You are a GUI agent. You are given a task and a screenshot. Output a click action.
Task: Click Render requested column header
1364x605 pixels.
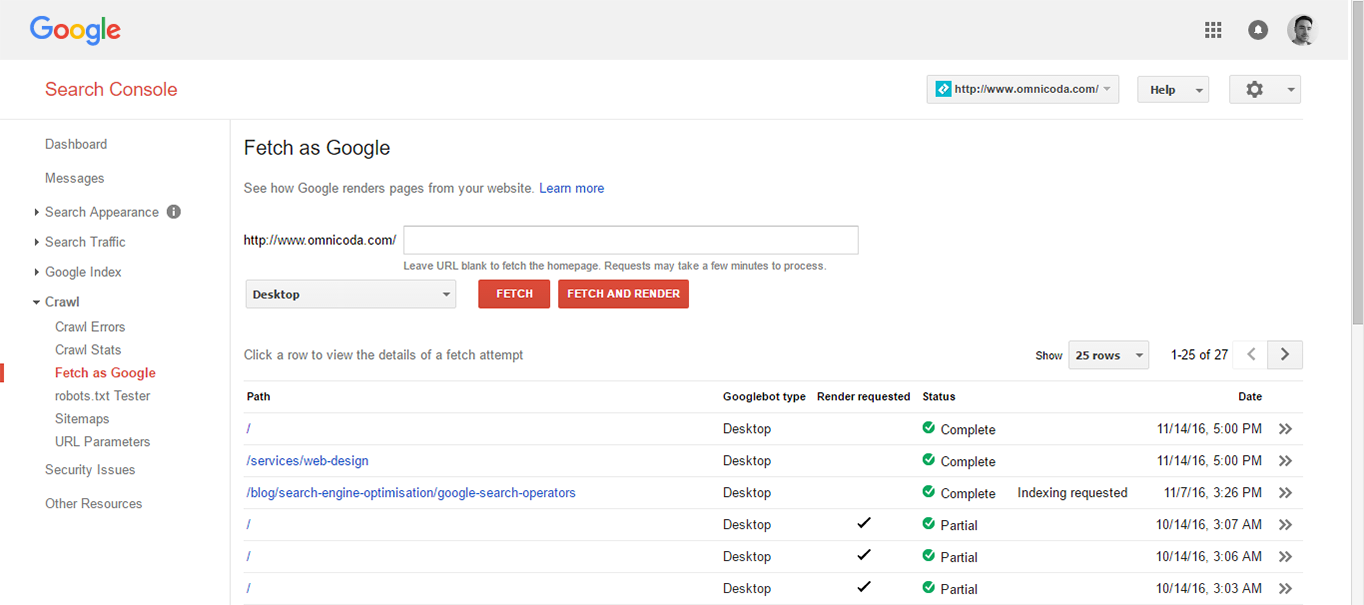click(x=863, y=397)
